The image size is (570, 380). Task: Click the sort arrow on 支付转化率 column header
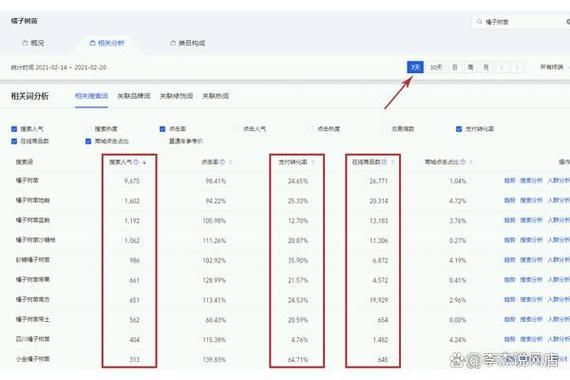[313, 162]
